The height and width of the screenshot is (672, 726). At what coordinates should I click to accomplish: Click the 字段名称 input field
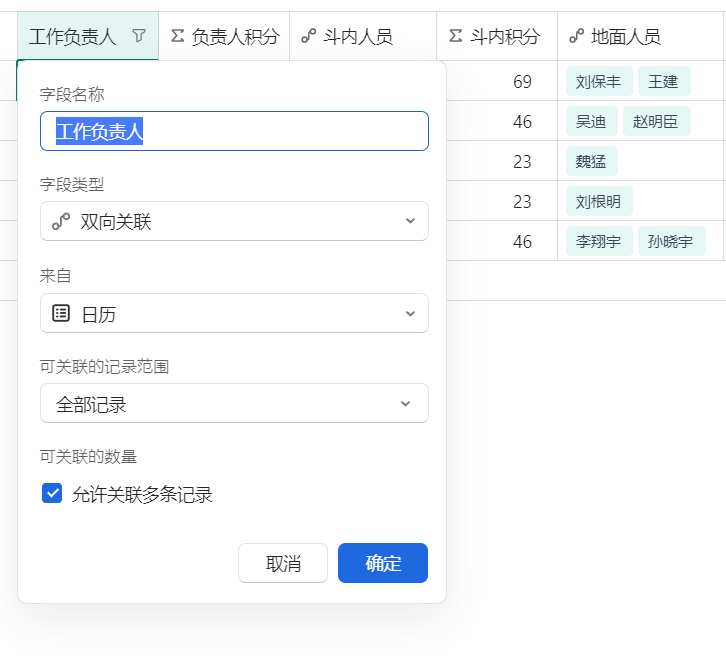click(x=234, y=131)
